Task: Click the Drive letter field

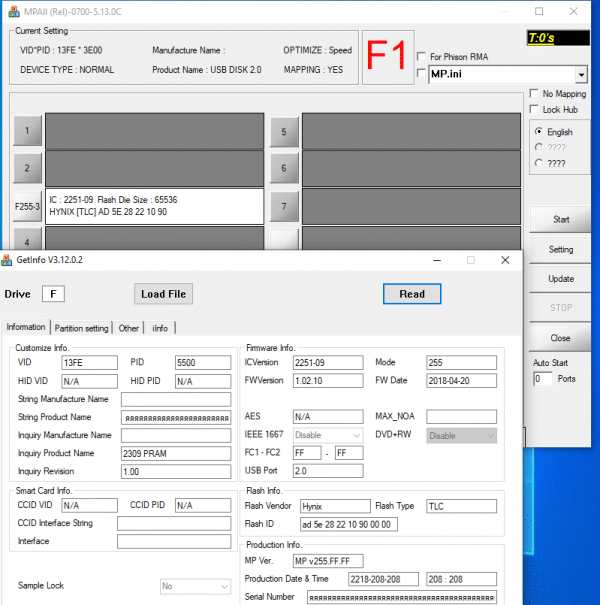Action: [53, 294]
